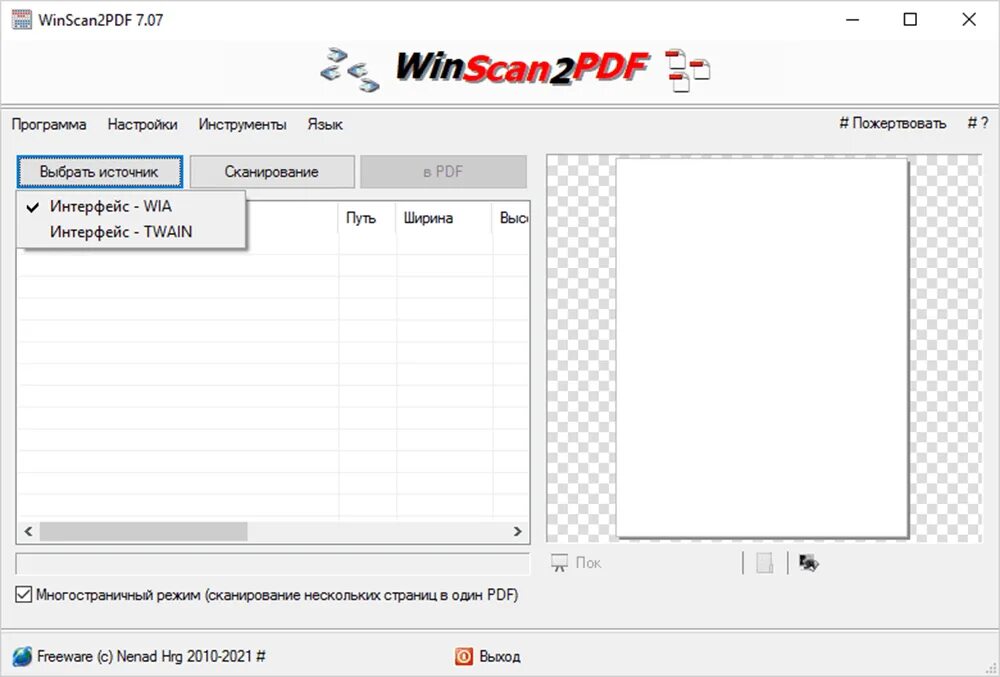Screen dimensions: 1000x677
Task: Click the red power icon beside Выход
Action: (x=464, y=656)
